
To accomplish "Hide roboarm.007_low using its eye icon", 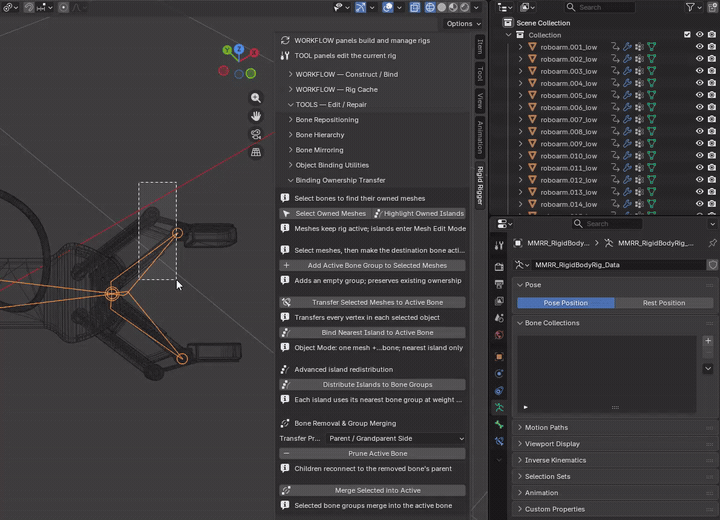I will click(x=699, y=119).
